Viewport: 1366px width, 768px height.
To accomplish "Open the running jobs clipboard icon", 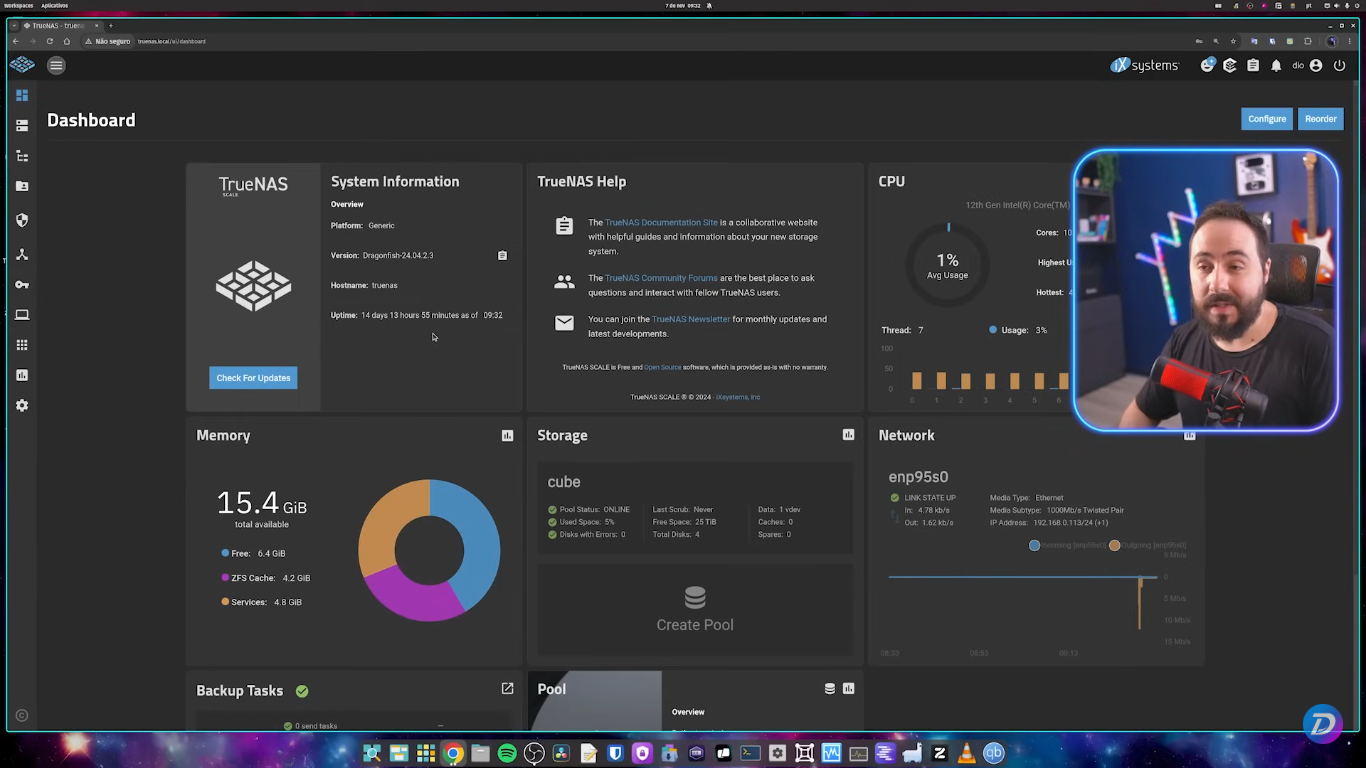I will point(1253,65).
